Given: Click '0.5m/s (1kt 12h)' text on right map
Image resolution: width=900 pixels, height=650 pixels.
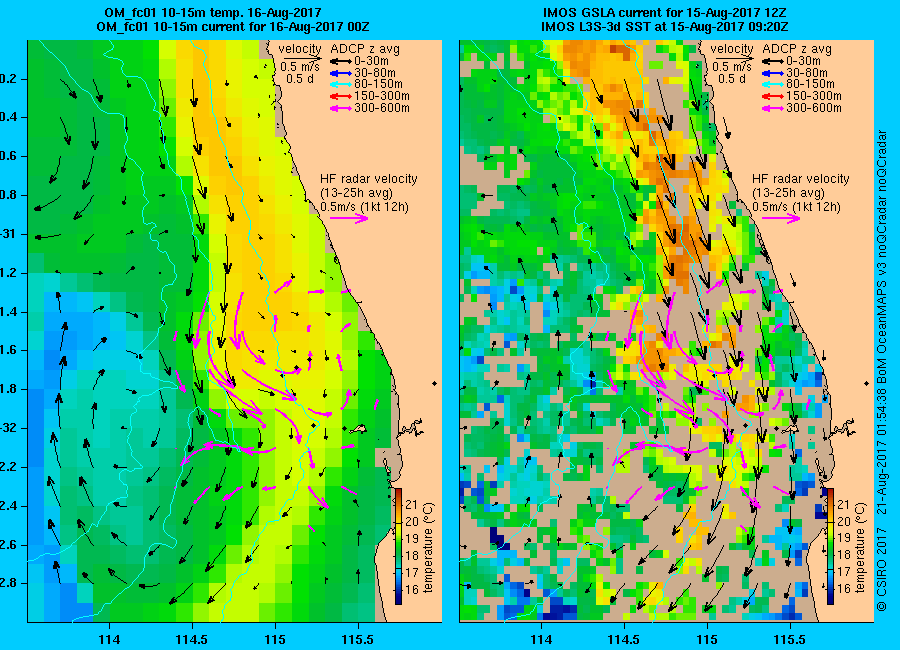Looking at the screenshot, I should pos(797,207).
